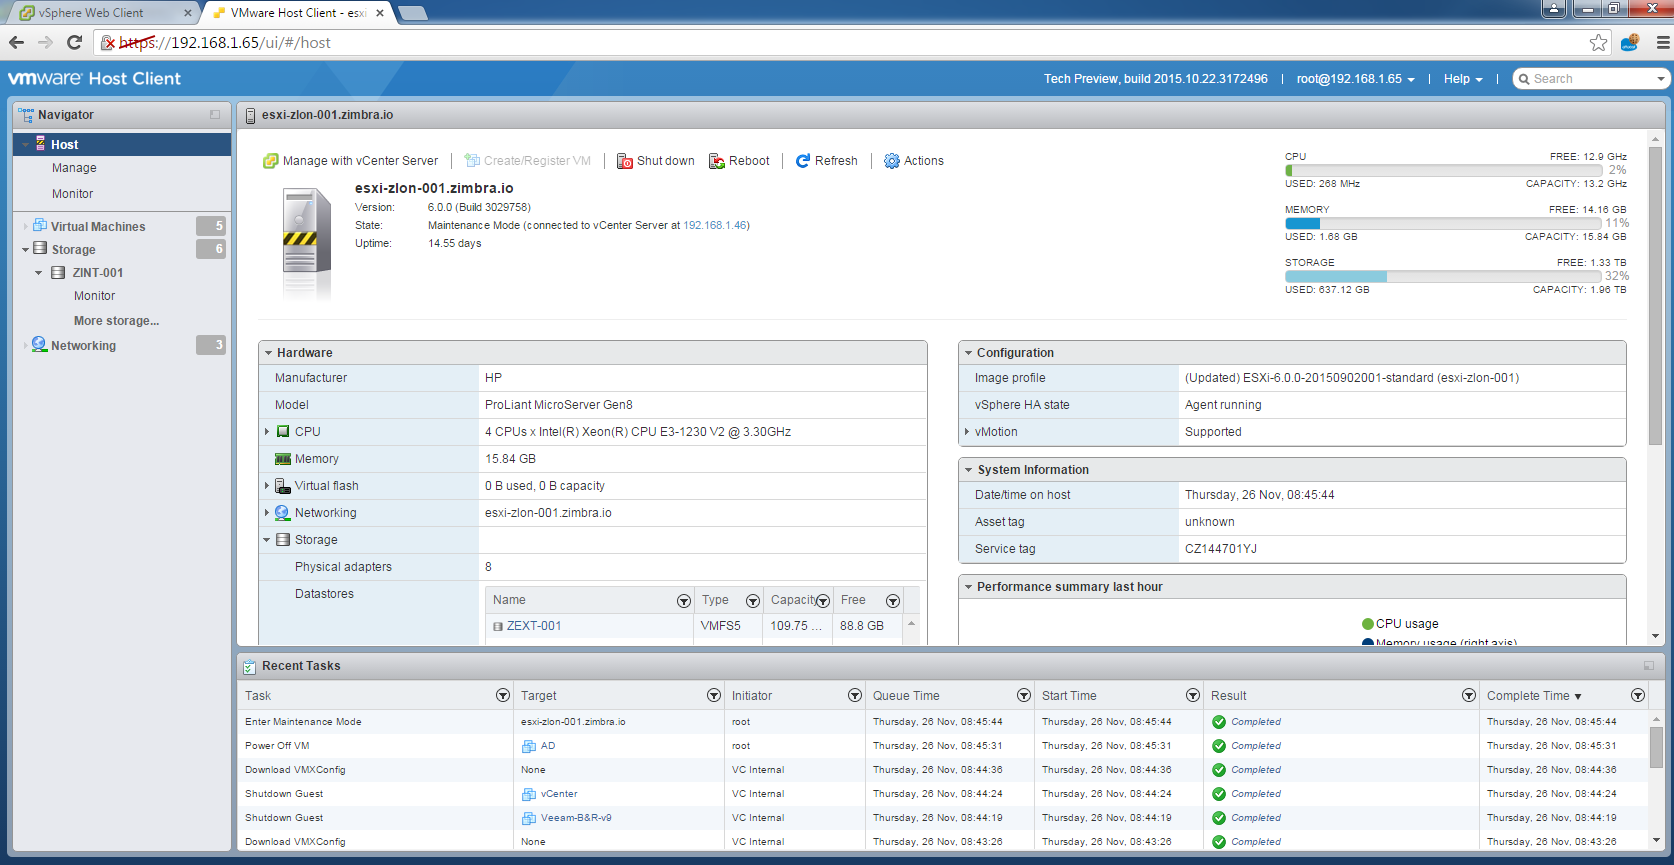Viewport: 1674px width, 865px height.
Task: Click the Actions button label
Action: pyautogui.click(x=924, y=161)
